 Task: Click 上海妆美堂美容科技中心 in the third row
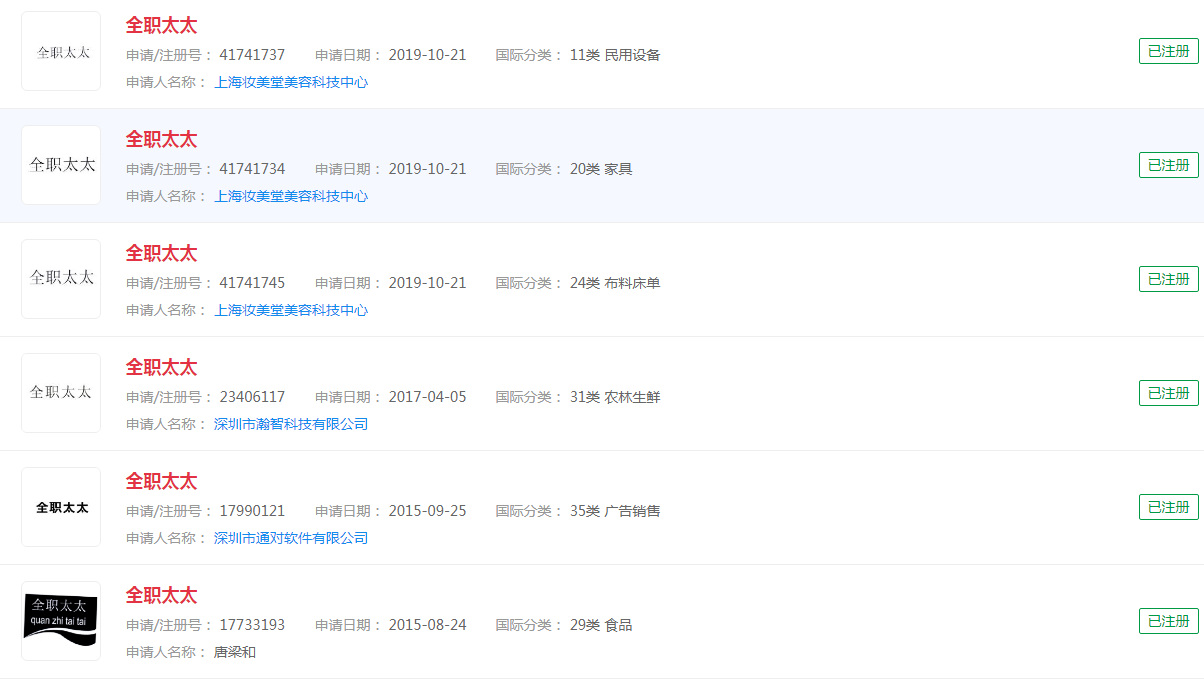[290, 310]
